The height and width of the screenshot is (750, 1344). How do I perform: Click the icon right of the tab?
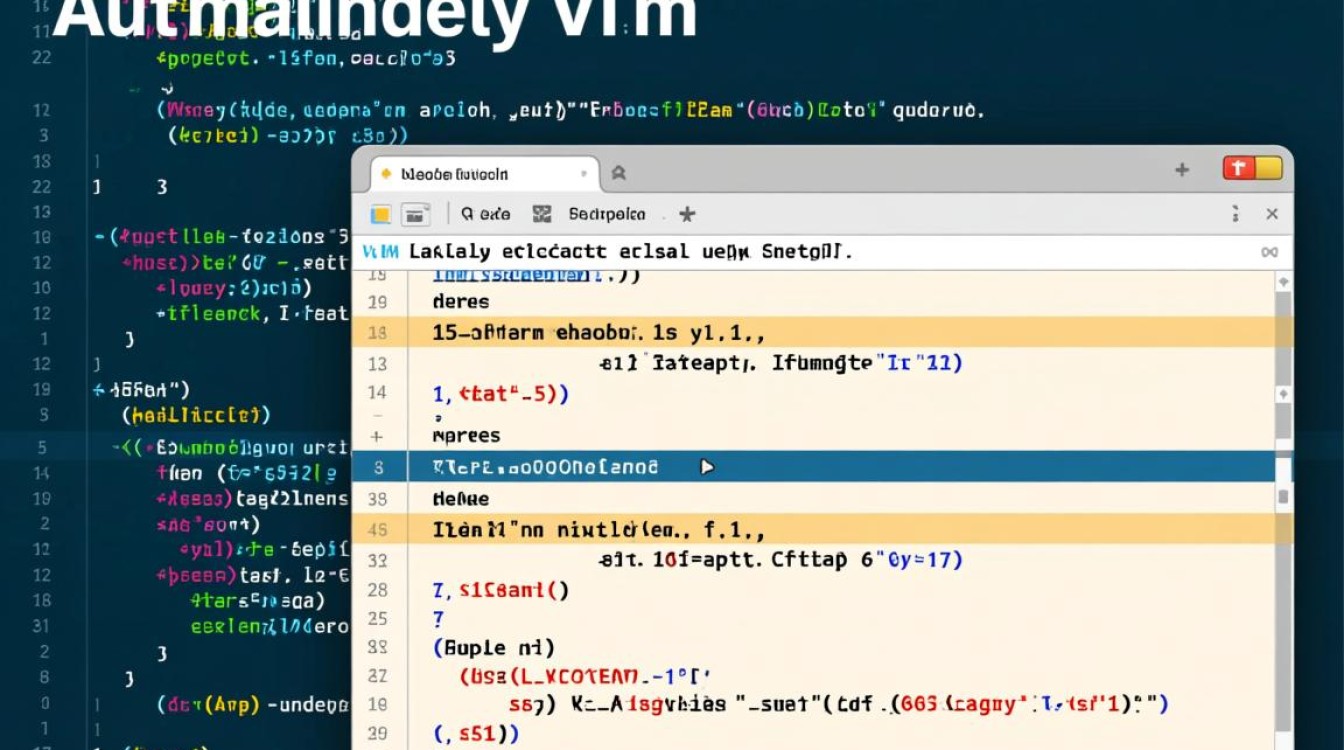click(619, 173)
